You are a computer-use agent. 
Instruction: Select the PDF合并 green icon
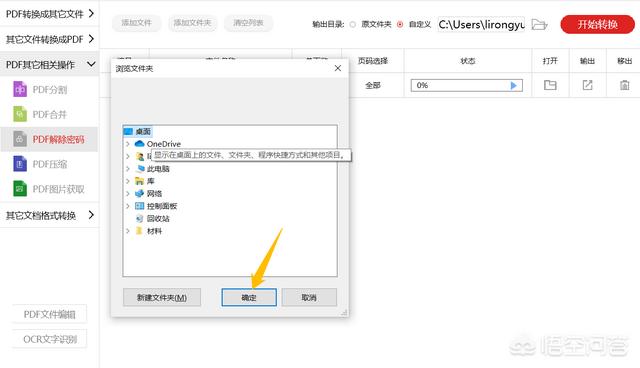coord(20,114)
